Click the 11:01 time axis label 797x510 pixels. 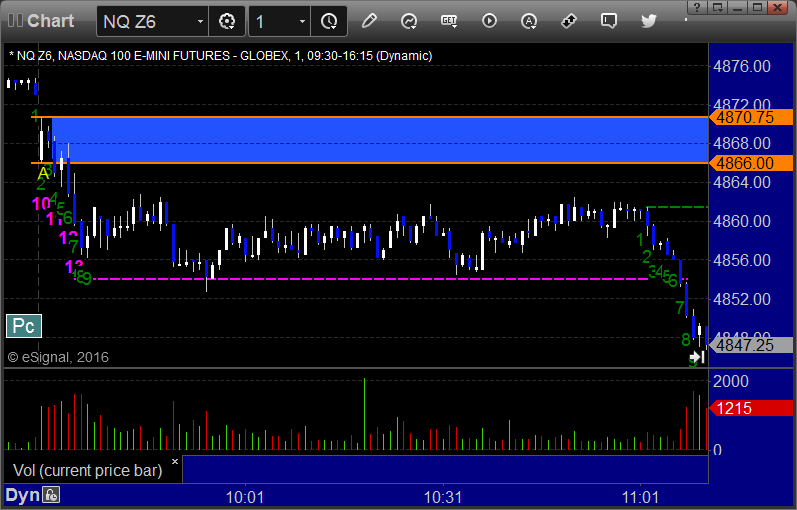point(640,497)
